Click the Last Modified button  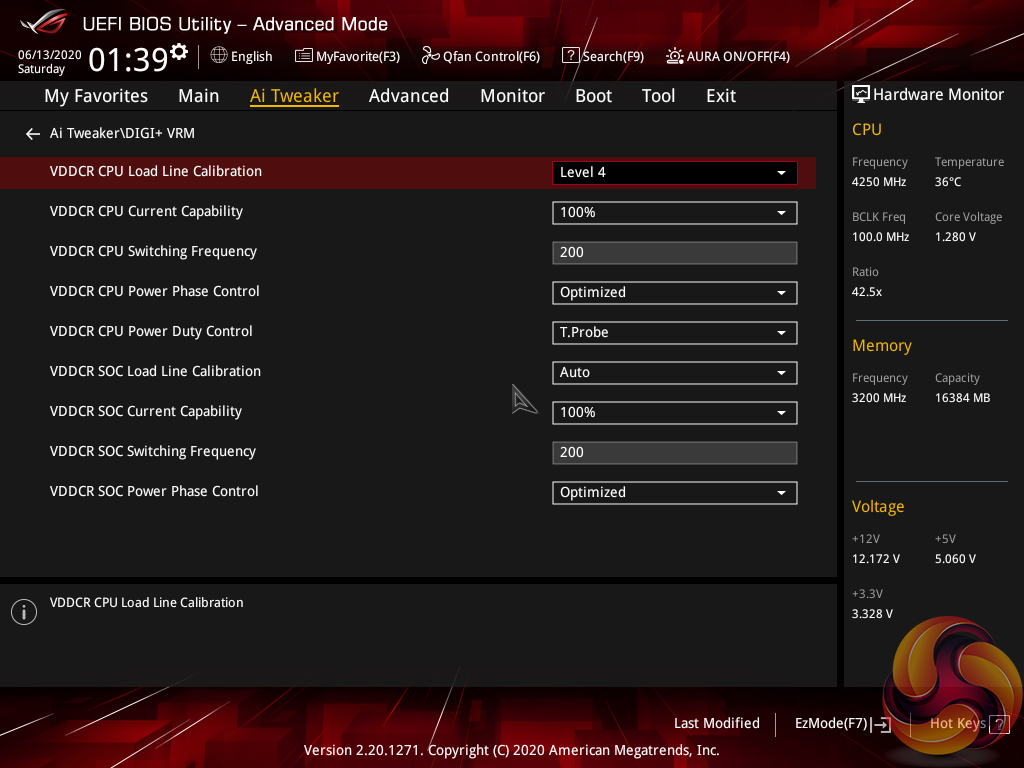point(716,723)
